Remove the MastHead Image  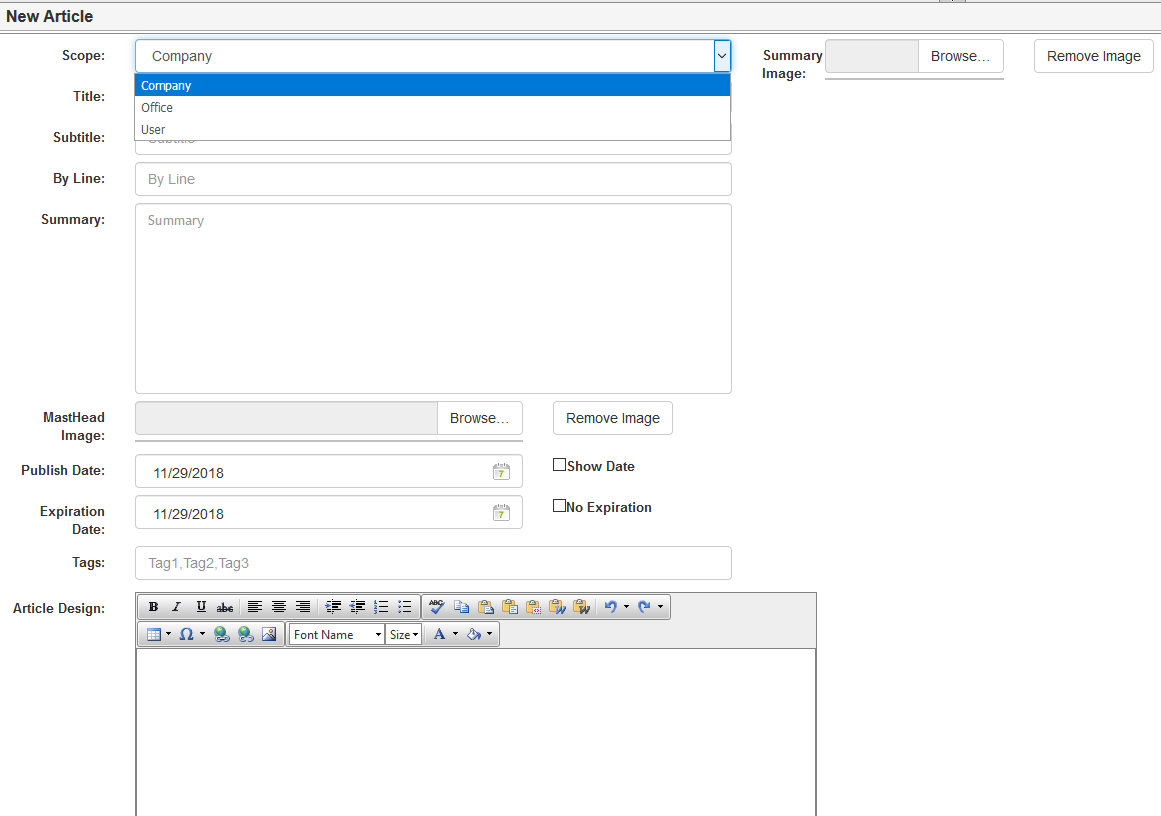(x=612, y=418)
